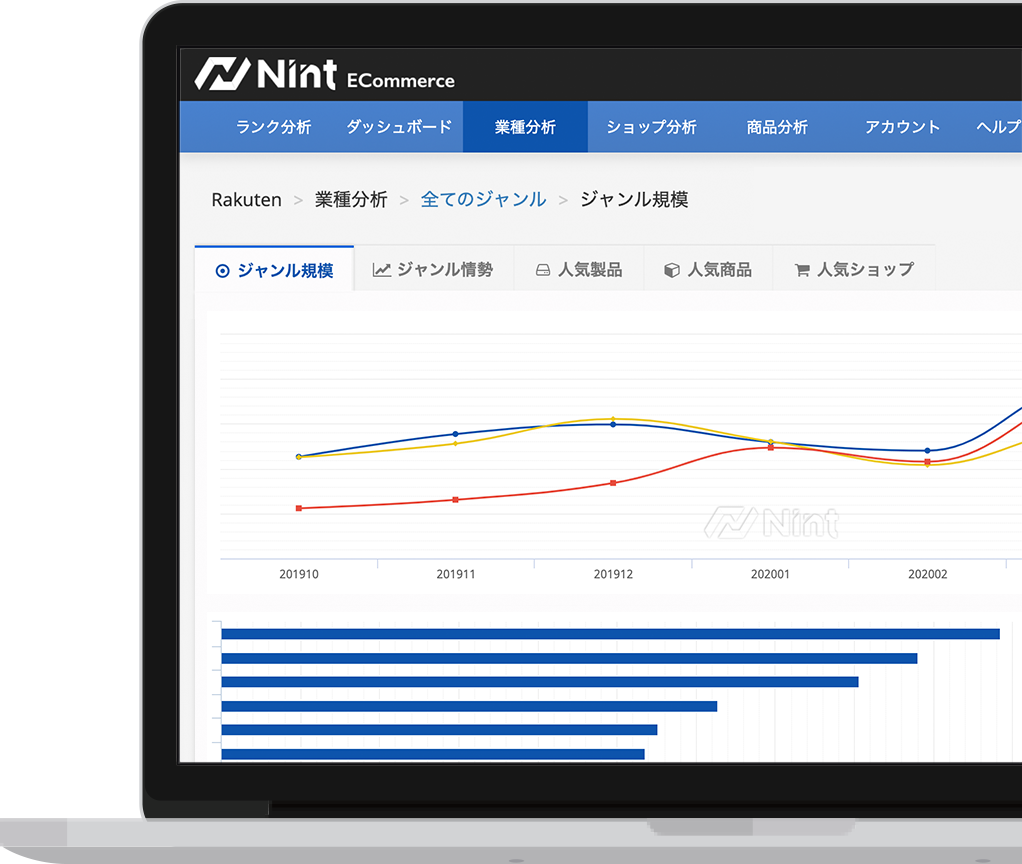This screenshot has height=864, width=1022.
Task: Click the target icon on ジャンル規模 tab
Action: click(x=222, y=271)
